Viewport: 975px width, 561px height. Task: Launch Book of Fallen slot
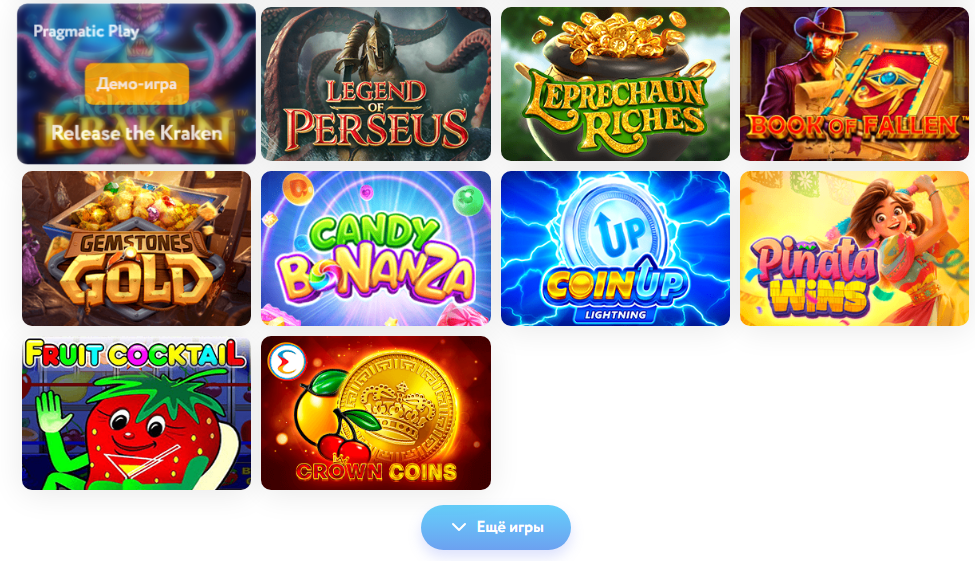point(854,84)
